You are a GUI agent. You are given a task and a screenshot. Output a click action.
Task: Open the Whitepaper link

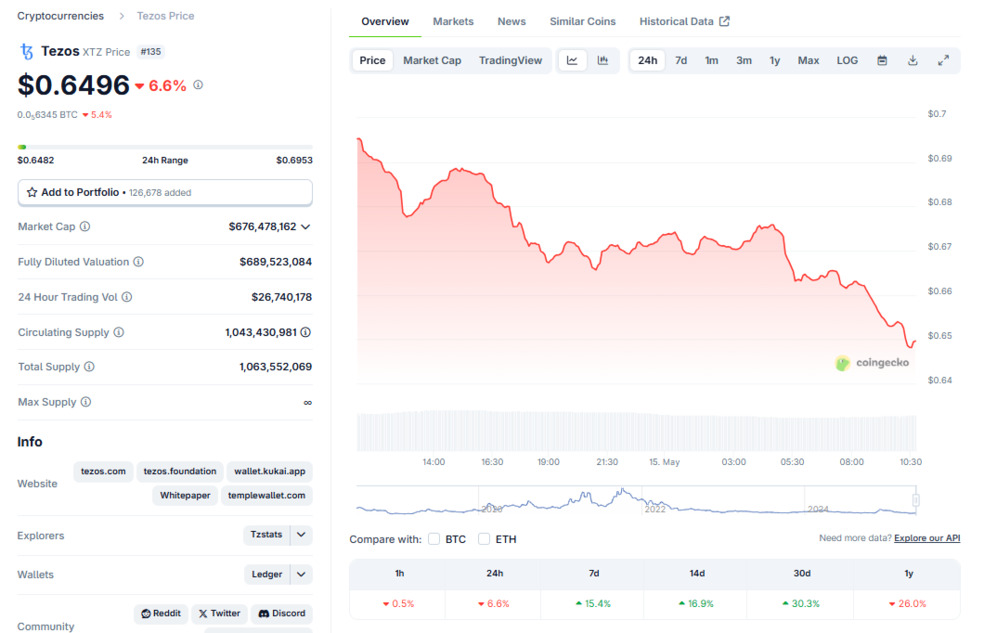click(185, 495)
